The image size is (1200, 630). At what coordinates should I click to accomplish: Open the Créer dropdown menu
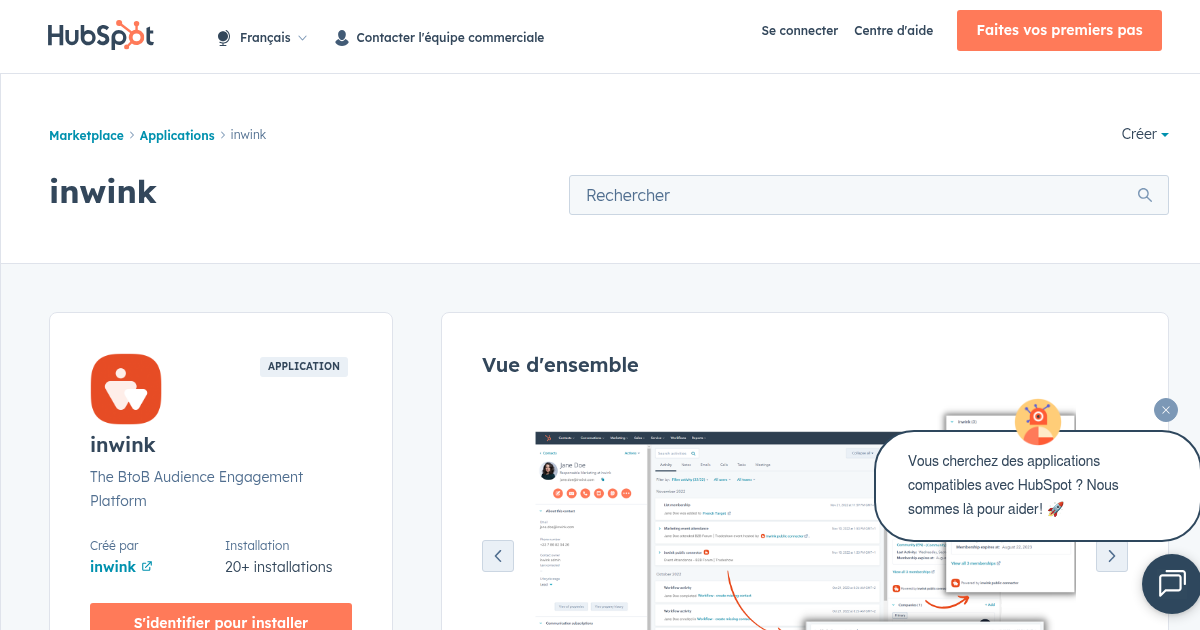(1145, 134)
